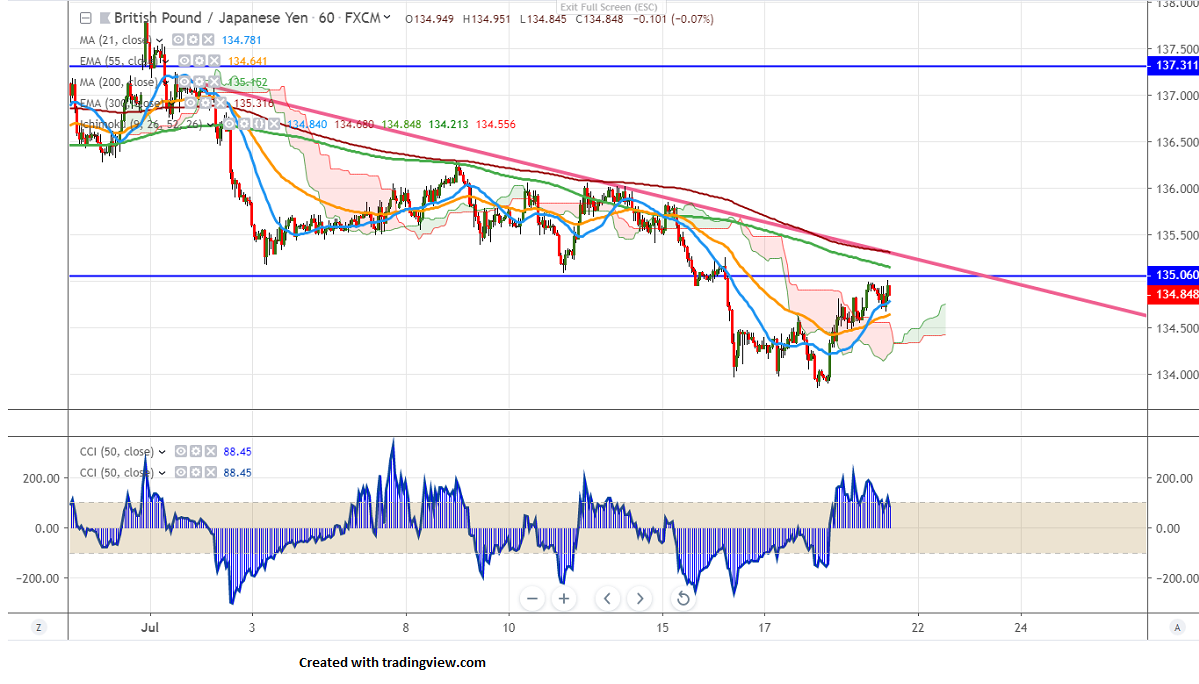1199x684 pixels.
Task: Click the MA 21 value 134.781
Action: point(242,41)
